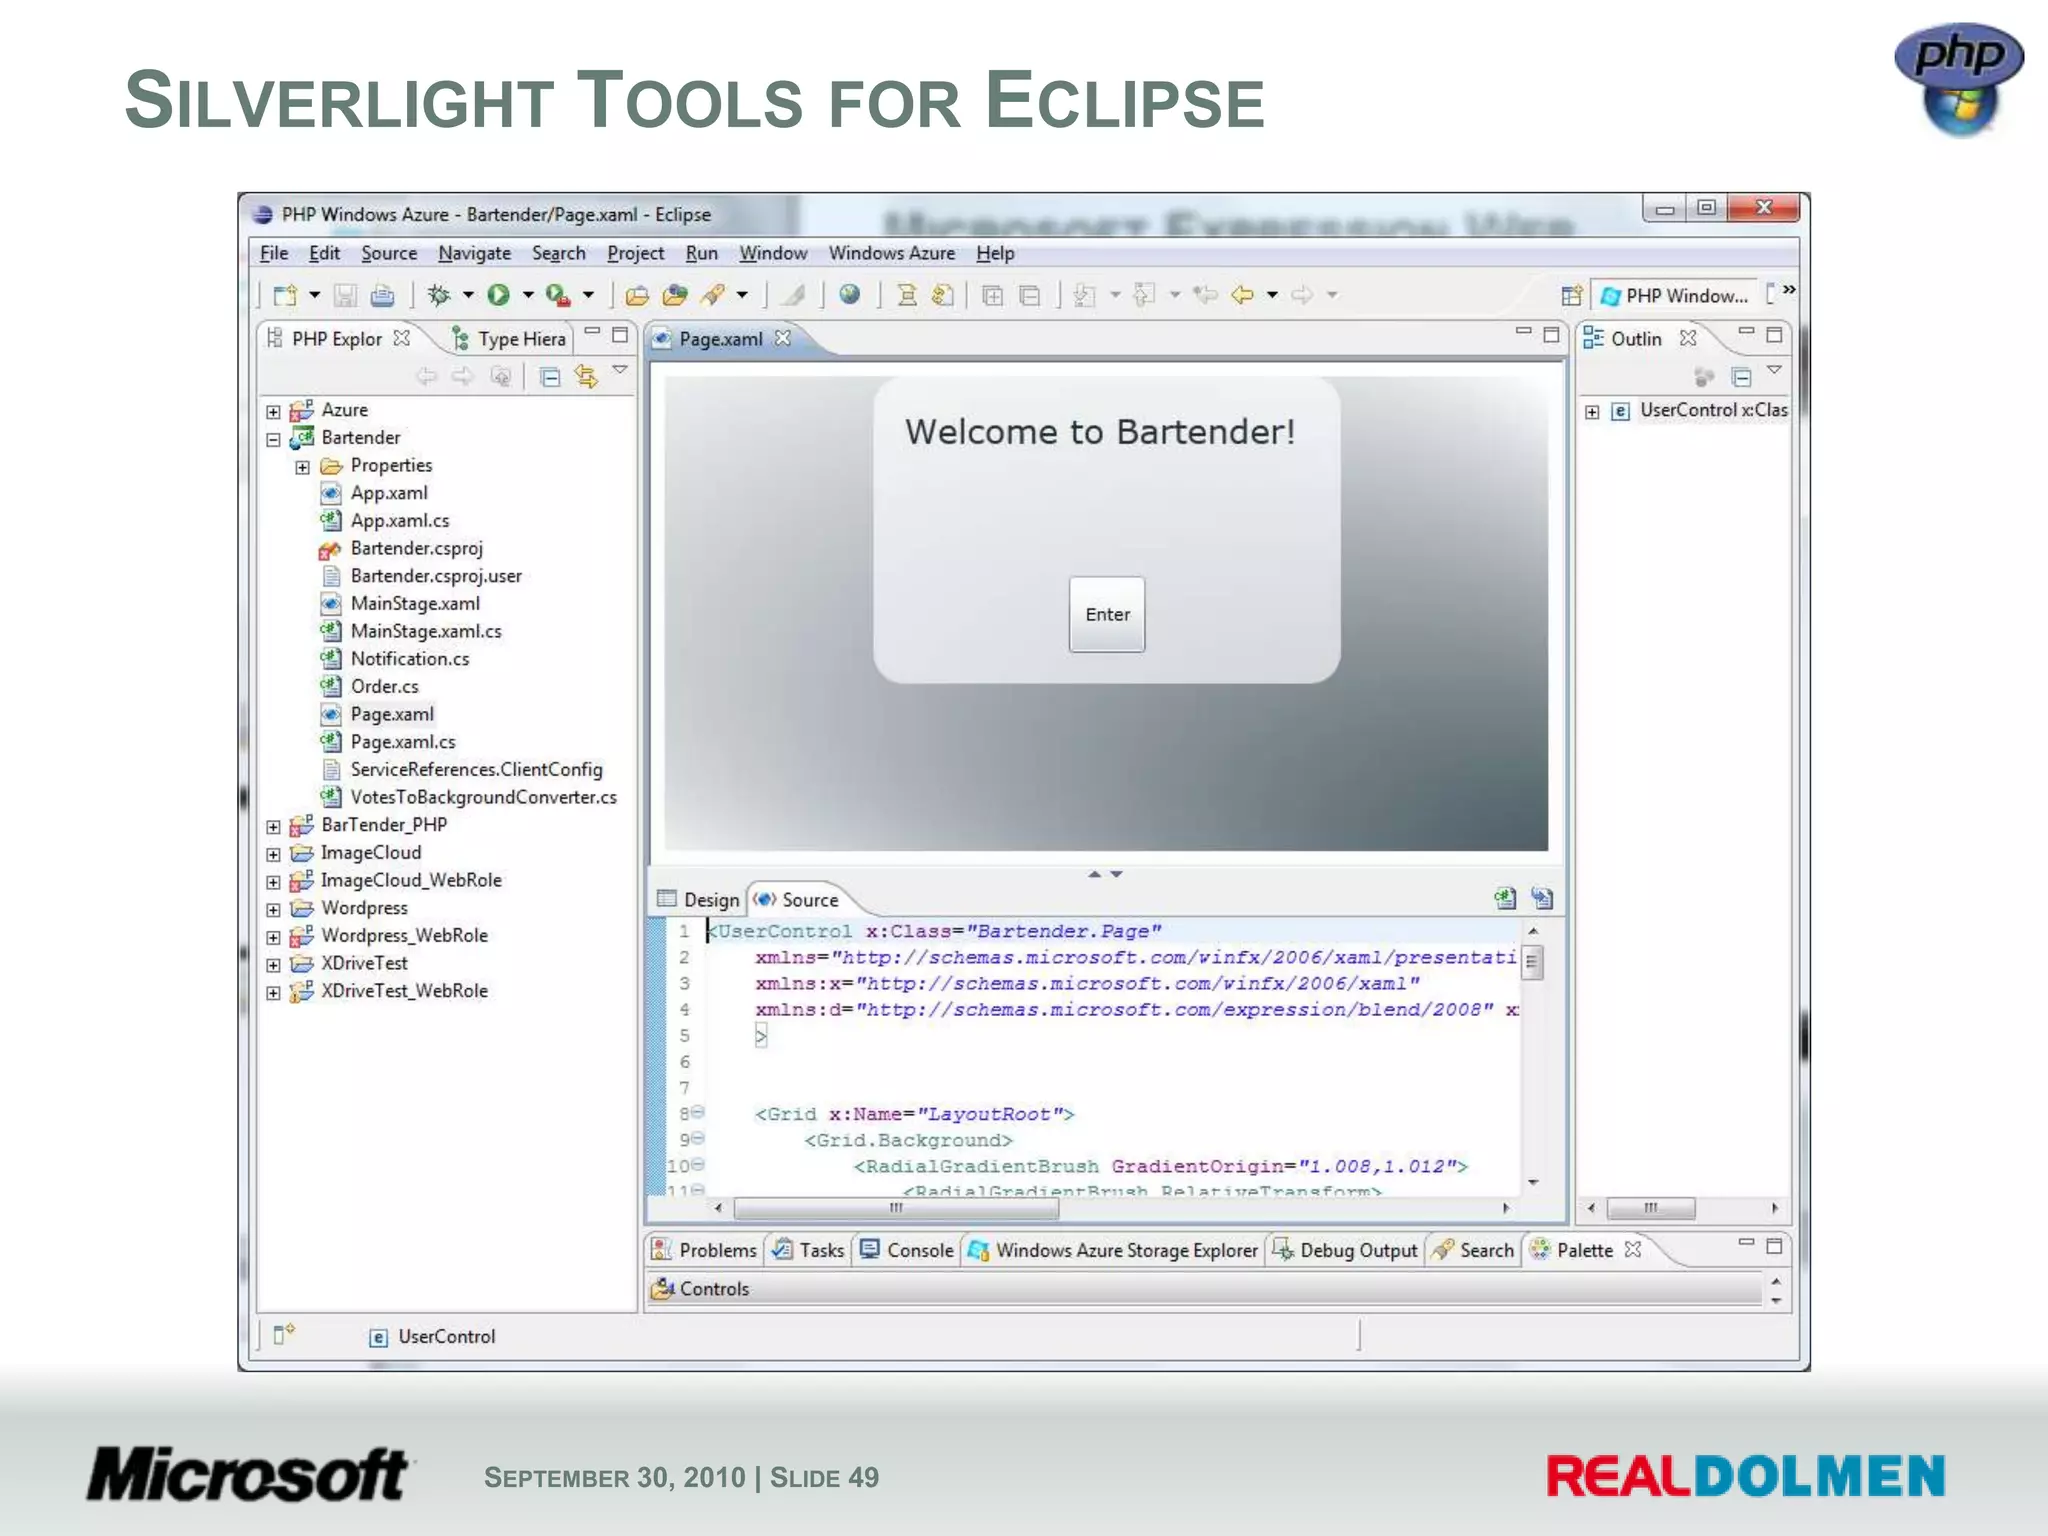Switch to the Source tab
The height and width of the screenshot is (1536, 2048).
797,899
